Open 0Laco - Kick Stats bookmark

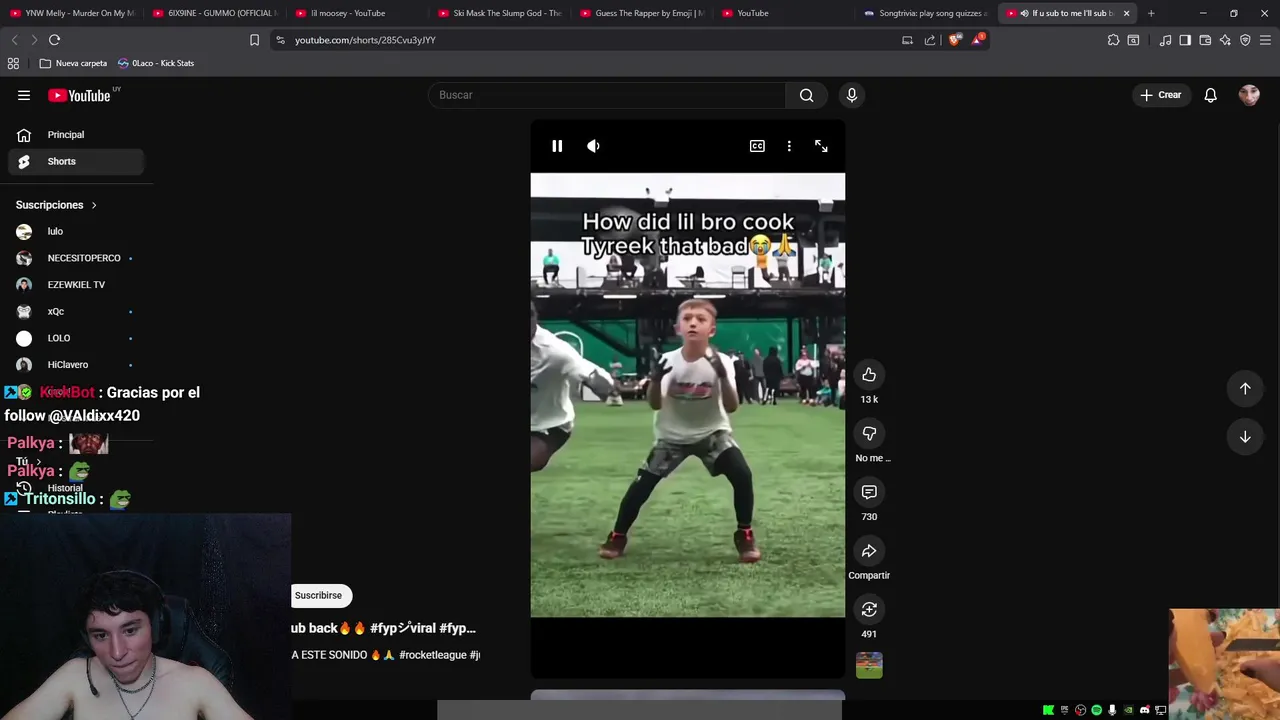coord(155,63)
